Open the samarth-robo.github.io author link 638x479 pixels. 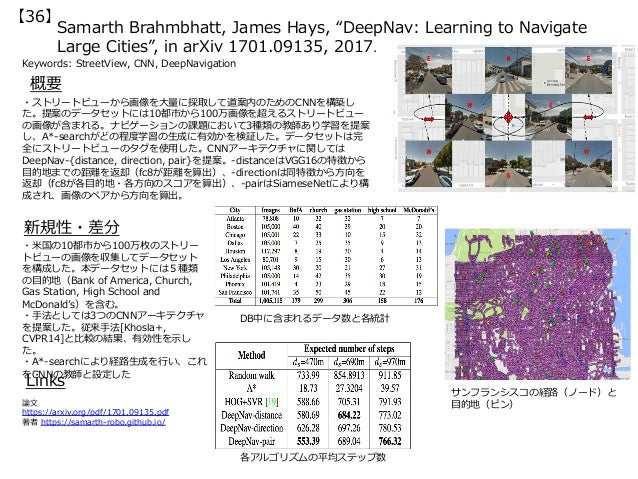pyautogui.click(x=103, y=422)
